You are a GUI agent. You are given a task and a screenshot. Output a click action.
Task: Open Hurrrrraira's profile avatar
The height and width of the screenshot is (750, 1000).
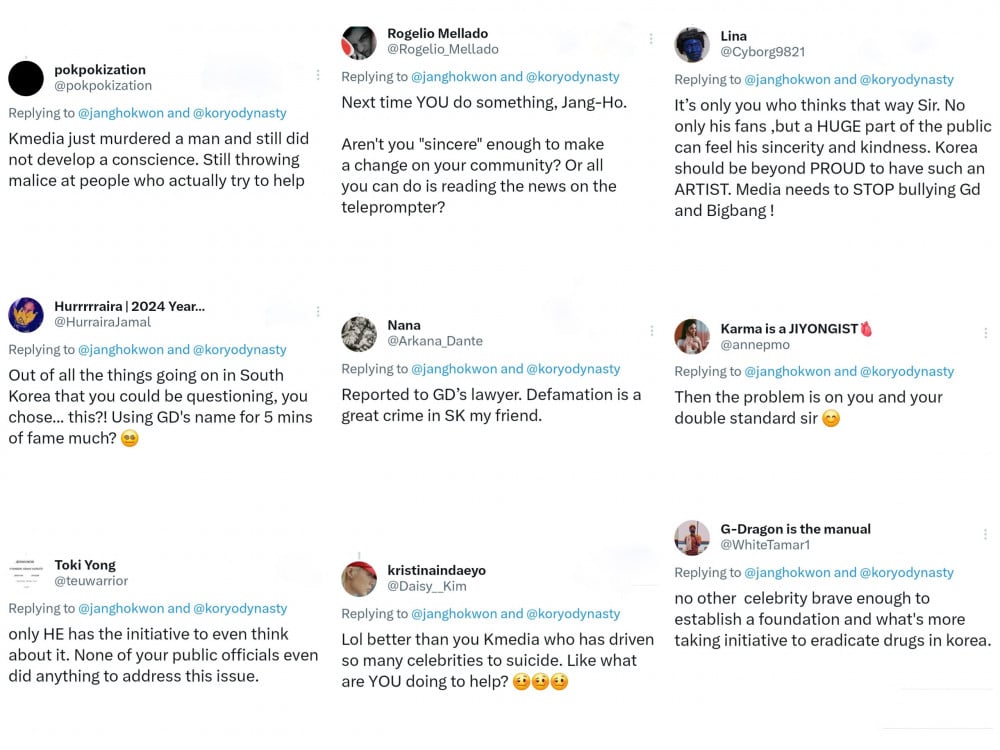[26, 315]
